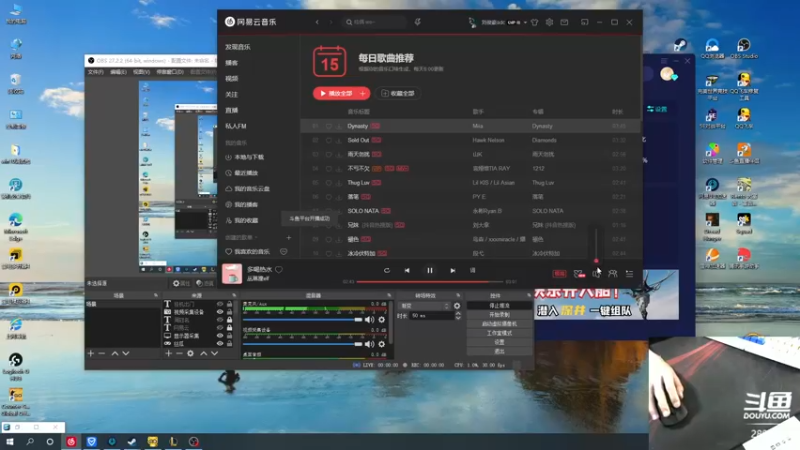The height and width of the screenshot is (450, 800).
Task: Open the lyrics view button
Action: pyautogui.click(x=472, y=270)
